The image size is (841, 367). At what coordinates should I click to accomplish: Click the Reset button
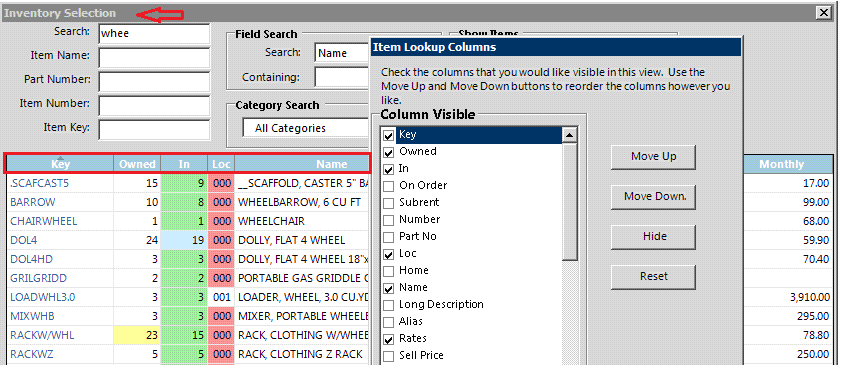[x=653, y=277]
